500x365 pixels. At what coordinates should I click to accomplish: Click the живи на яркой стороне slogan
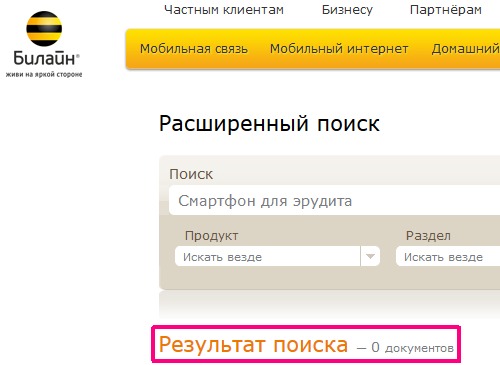point(44,74)
